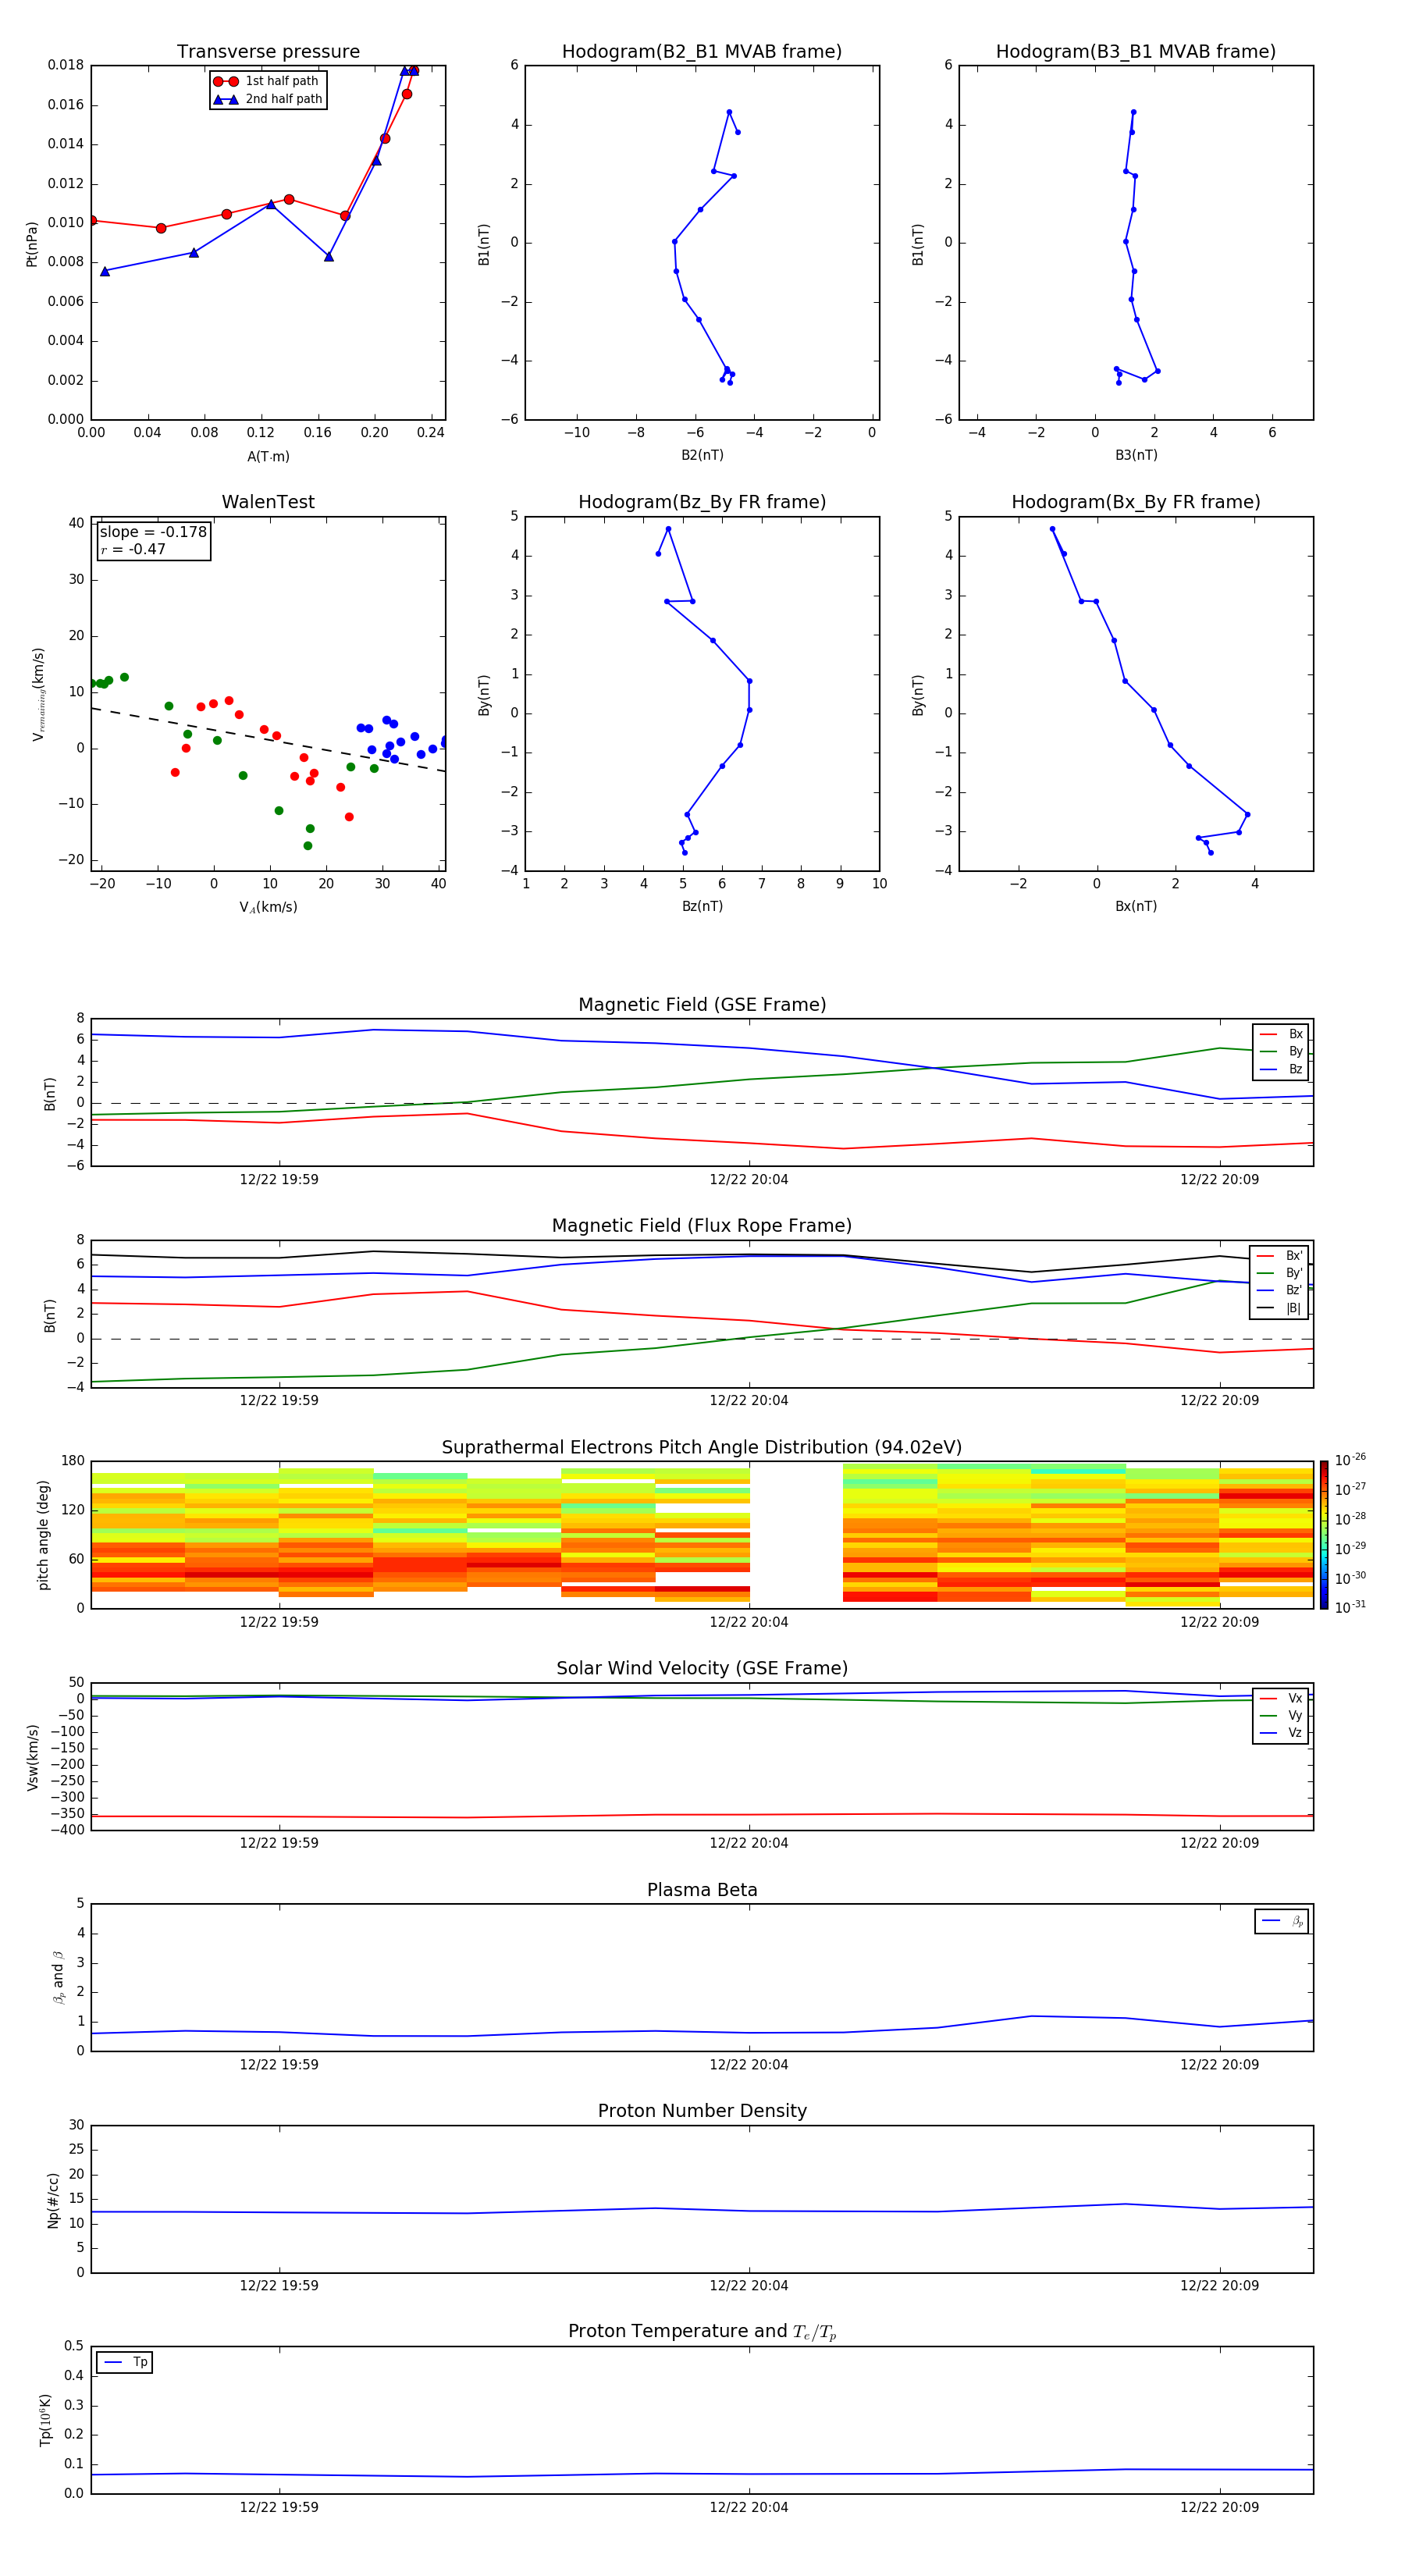Click the dashed regression line in WalenTest plot
Viewport: 1405px width, 2576px height.
point(268,740)
